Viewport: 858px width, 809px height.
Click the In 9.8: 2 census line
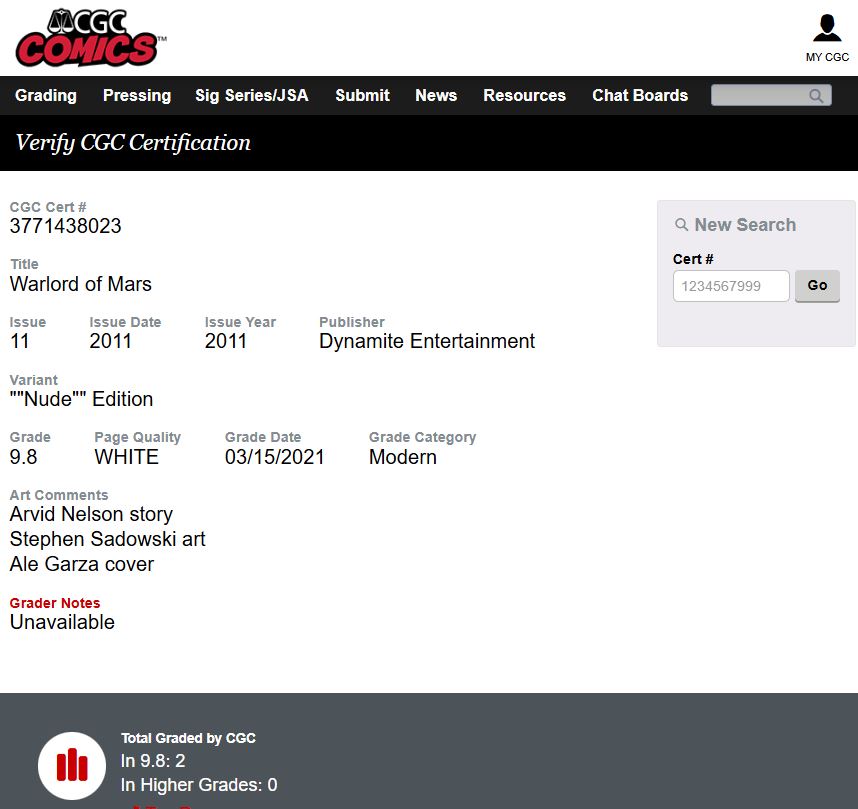(x=153, y=761)
